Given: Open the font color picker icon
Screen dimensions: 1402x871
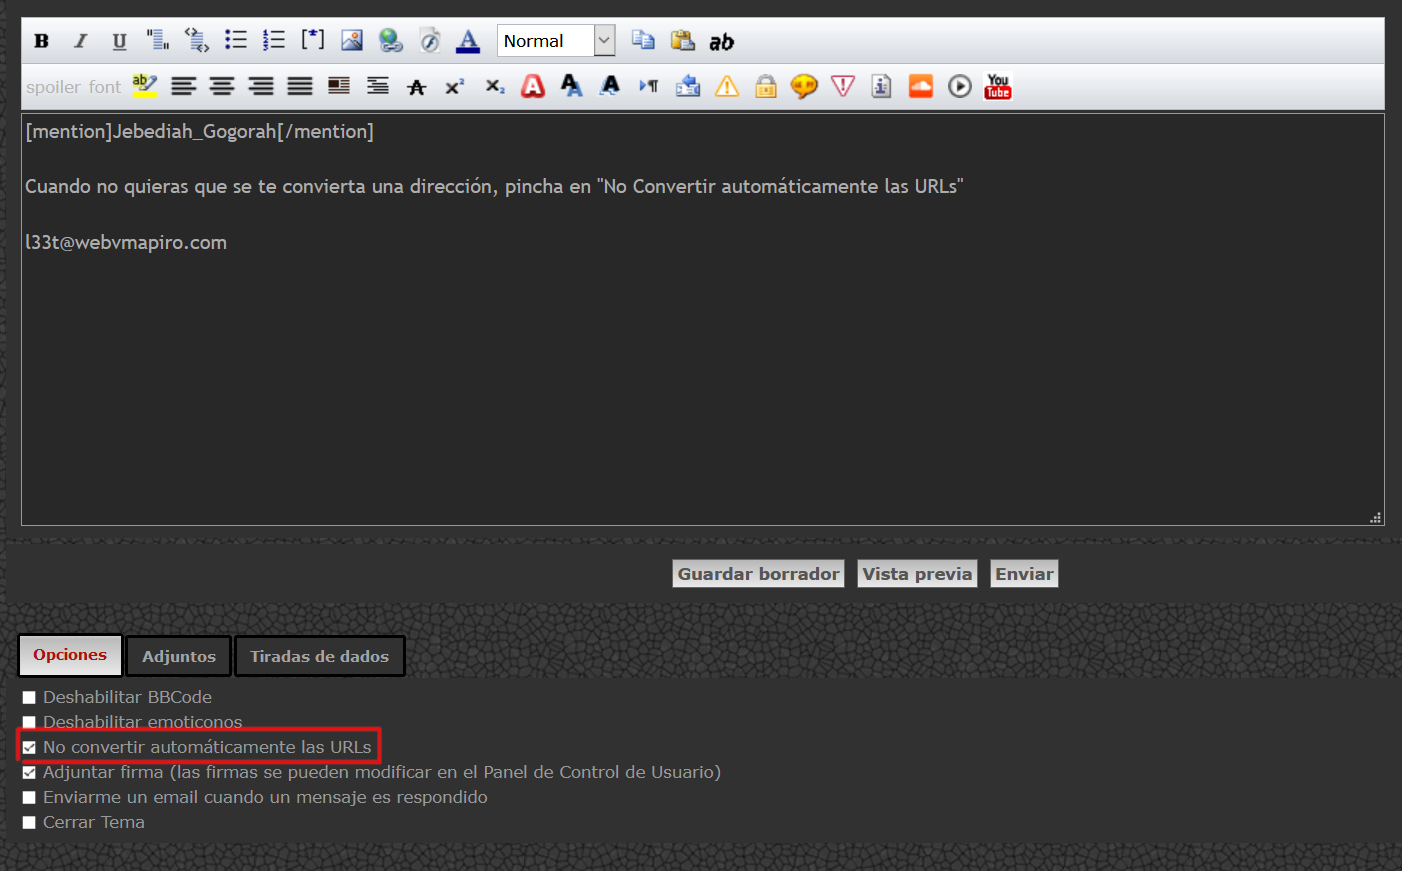Looking at the screenshot, I should pos(467,41).
